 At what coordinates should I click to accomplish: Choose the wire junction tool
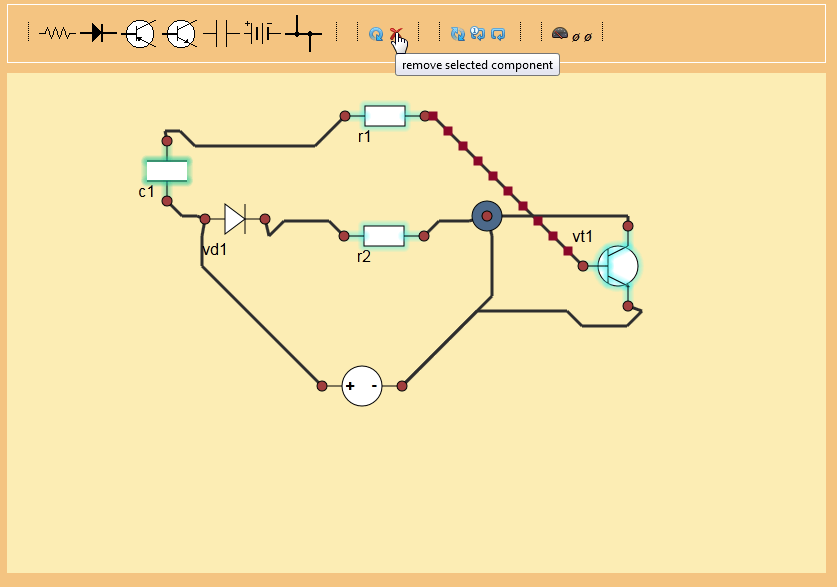point(303,34)
